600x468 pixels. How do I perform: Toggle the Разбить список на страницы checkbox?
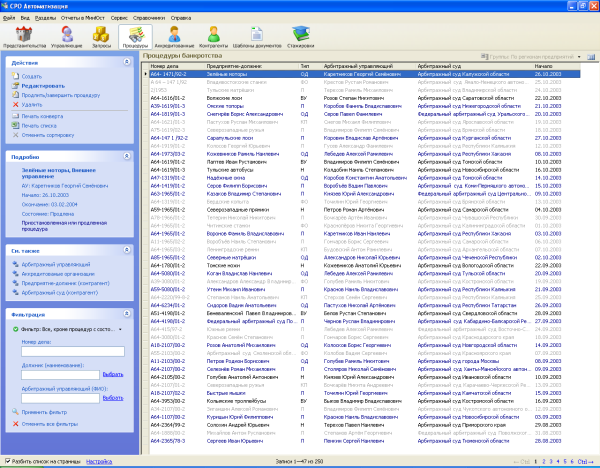(10, 461)
